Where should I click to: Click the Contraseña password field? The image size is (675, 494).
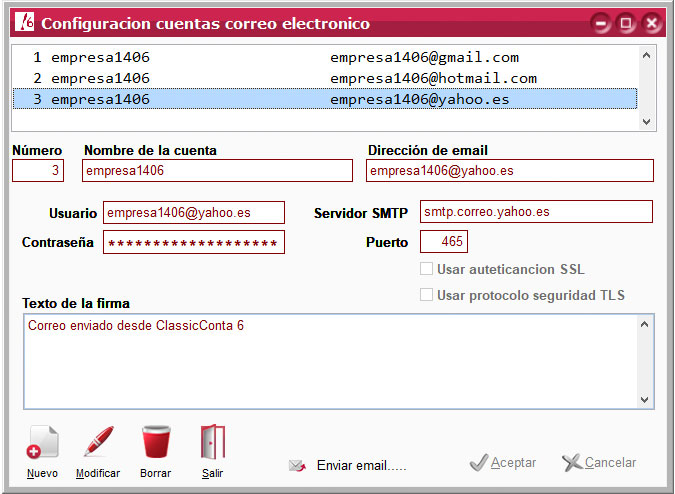pos(194,242)
